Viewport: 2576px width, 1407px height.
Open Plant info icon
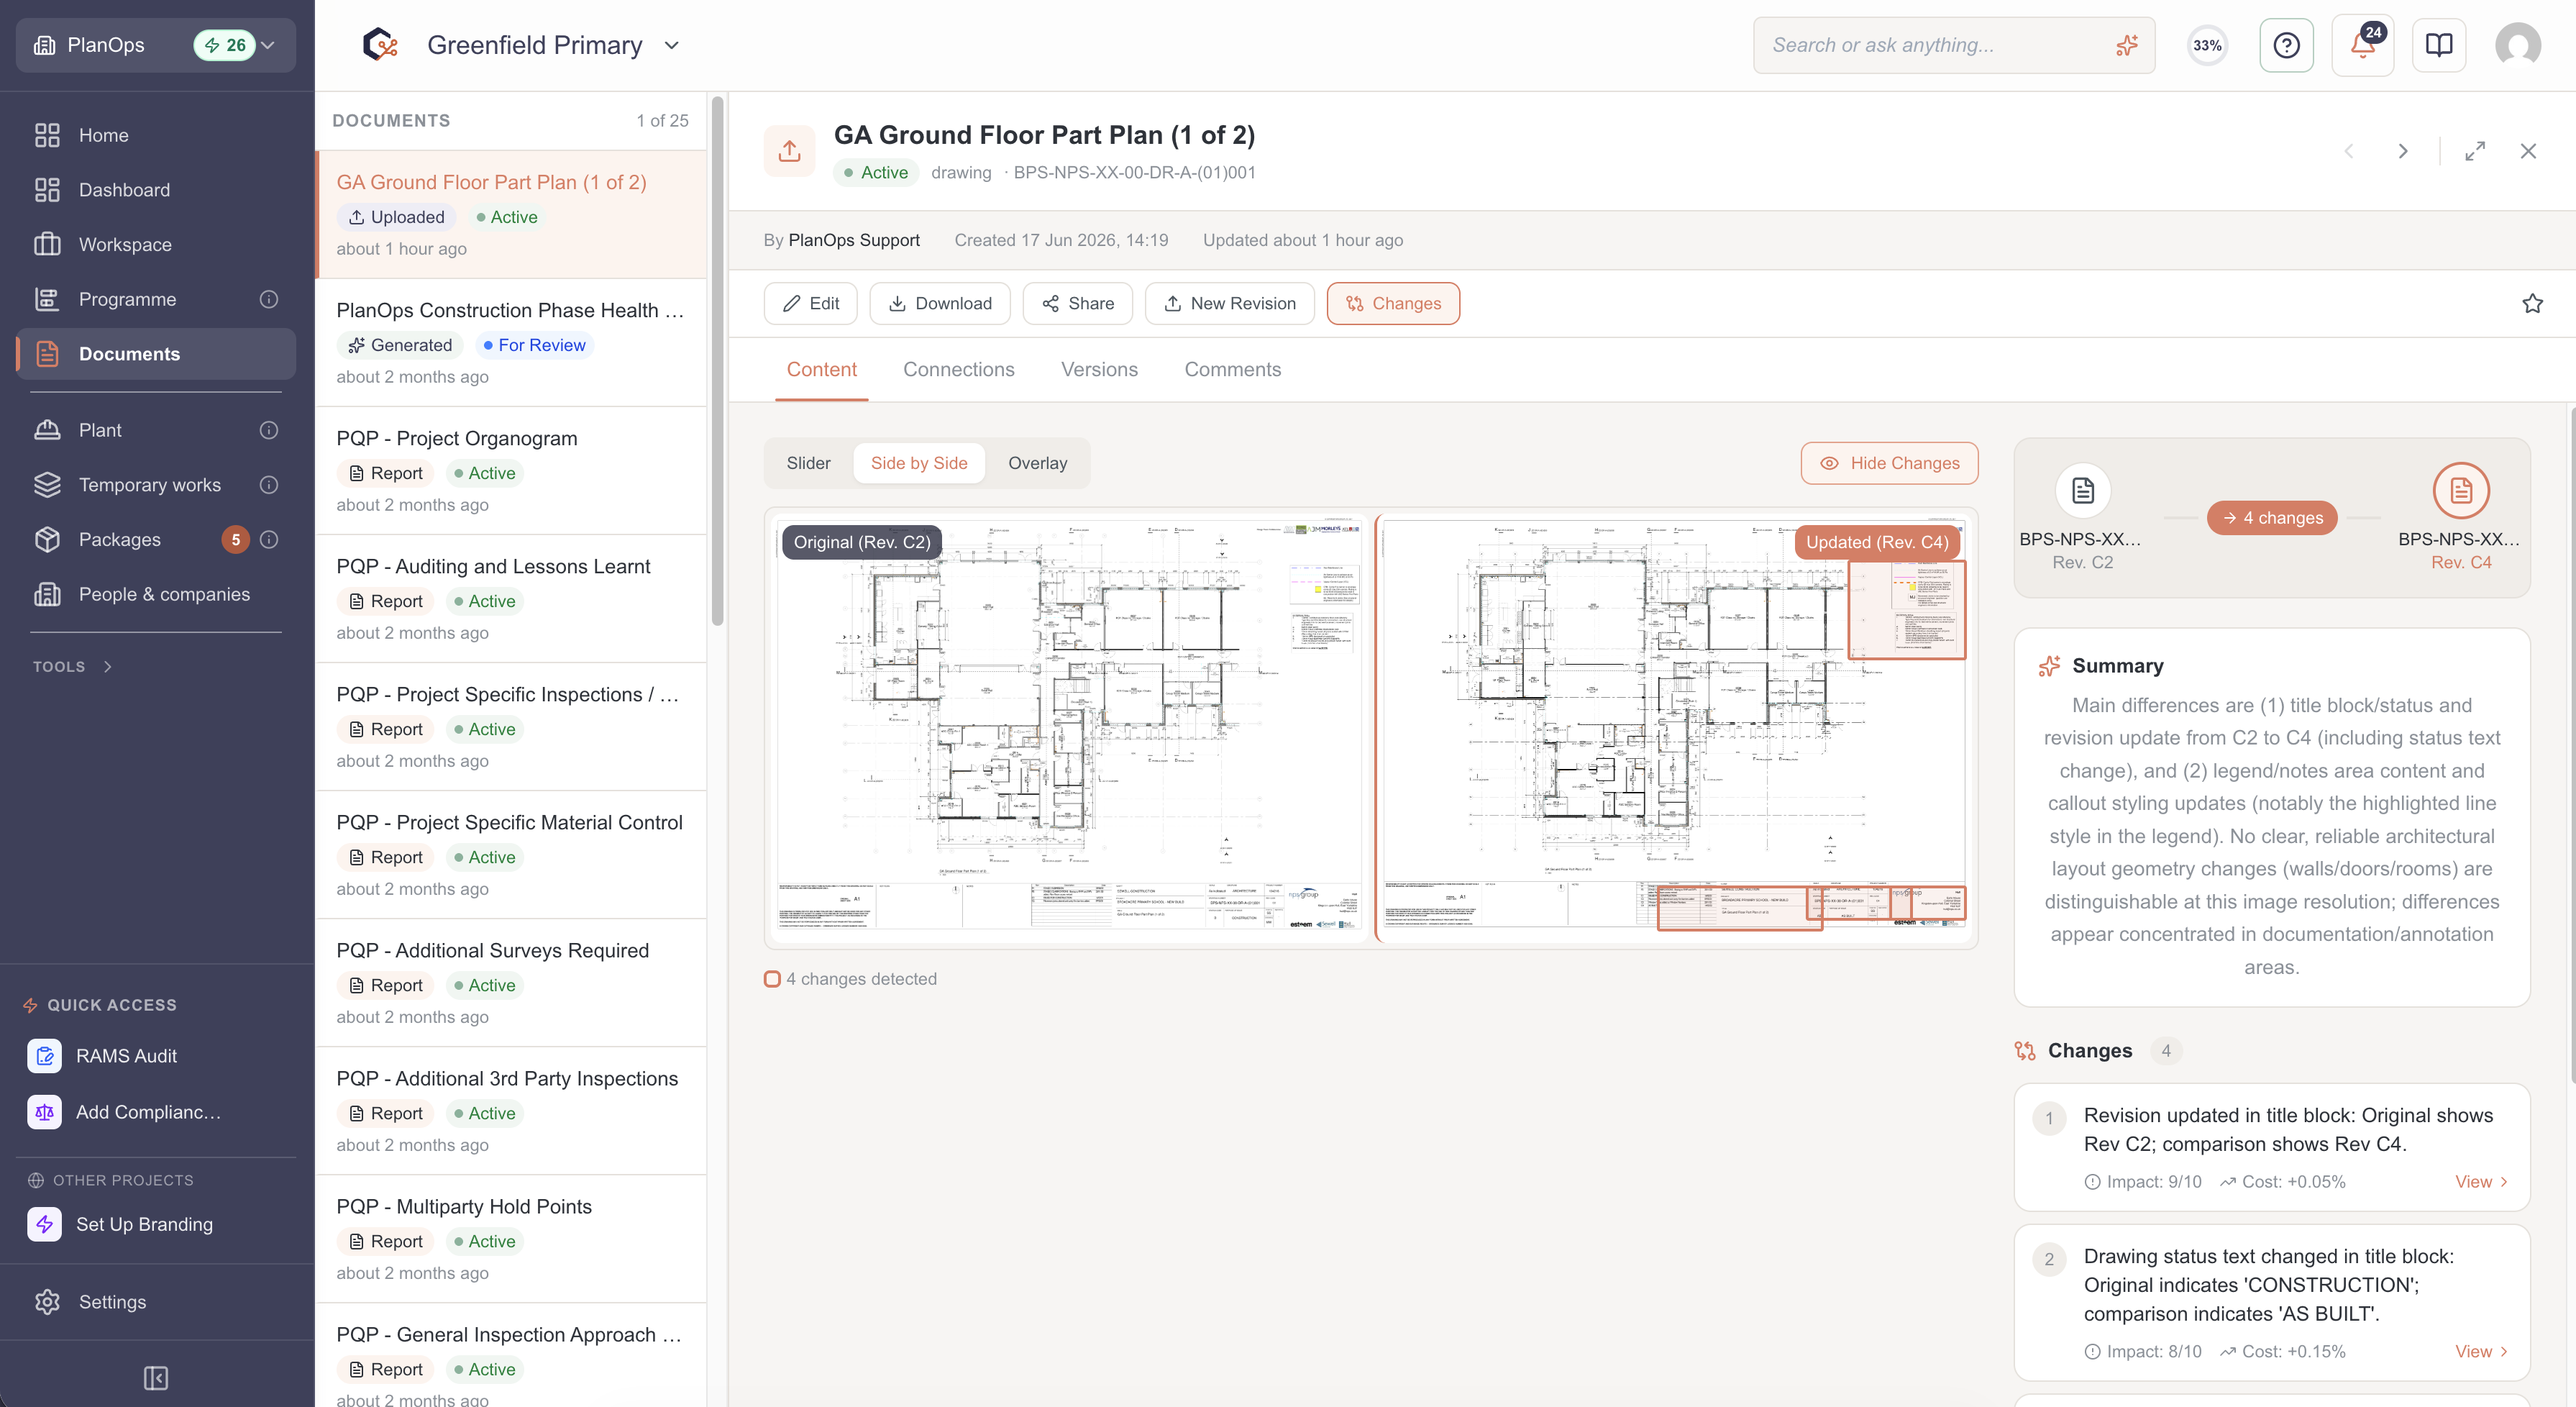(x=269, y=430)
